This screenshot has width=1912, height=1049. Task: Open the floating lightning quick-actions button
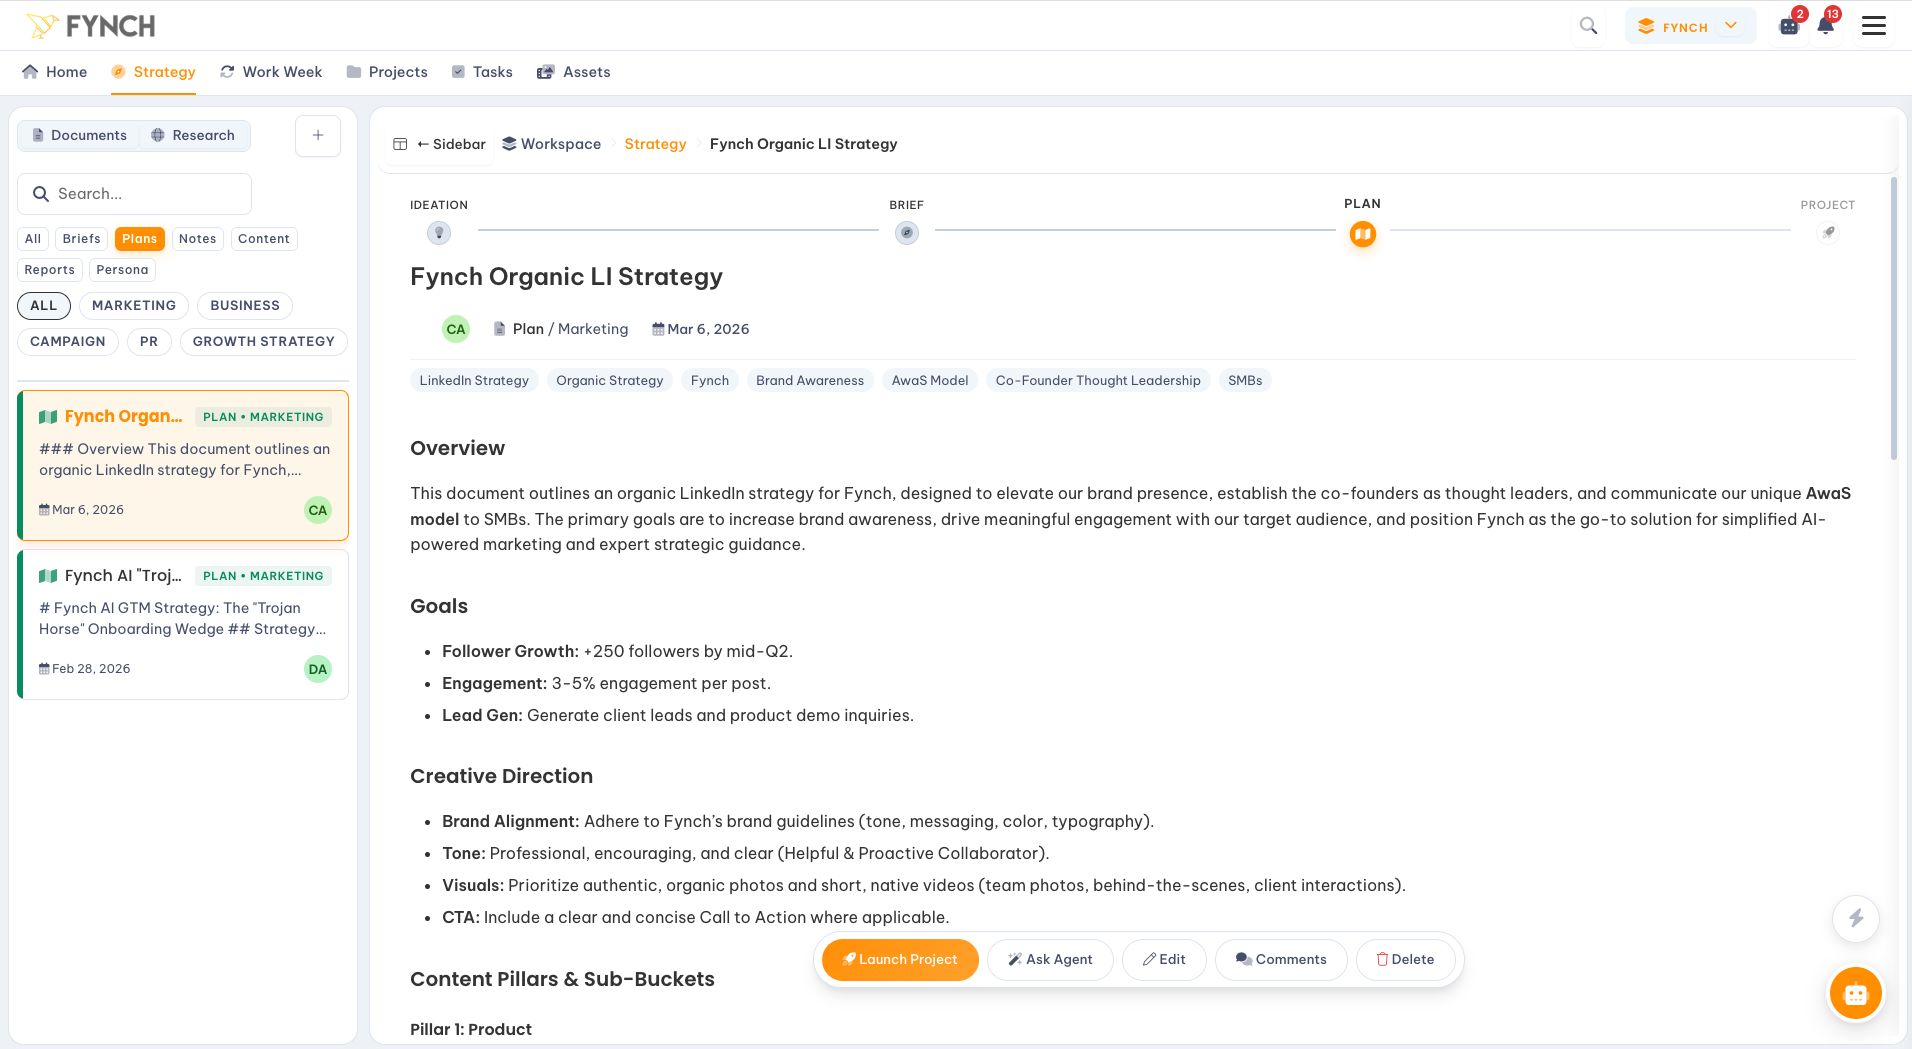[1856, 919]
